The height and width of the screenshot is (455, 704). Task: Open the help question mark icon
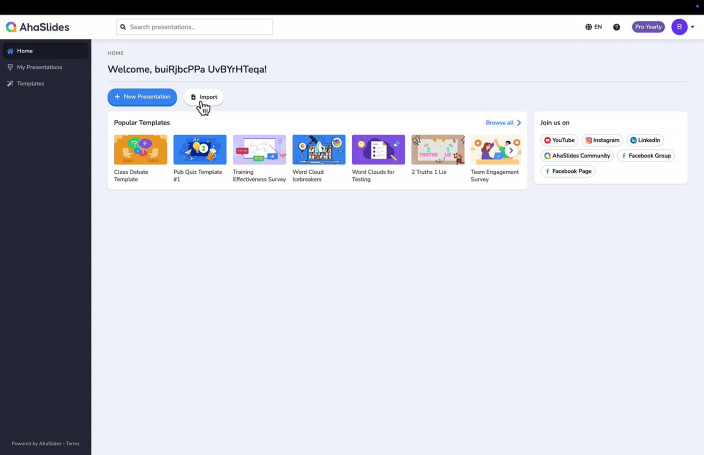click(x=616, y=27)
